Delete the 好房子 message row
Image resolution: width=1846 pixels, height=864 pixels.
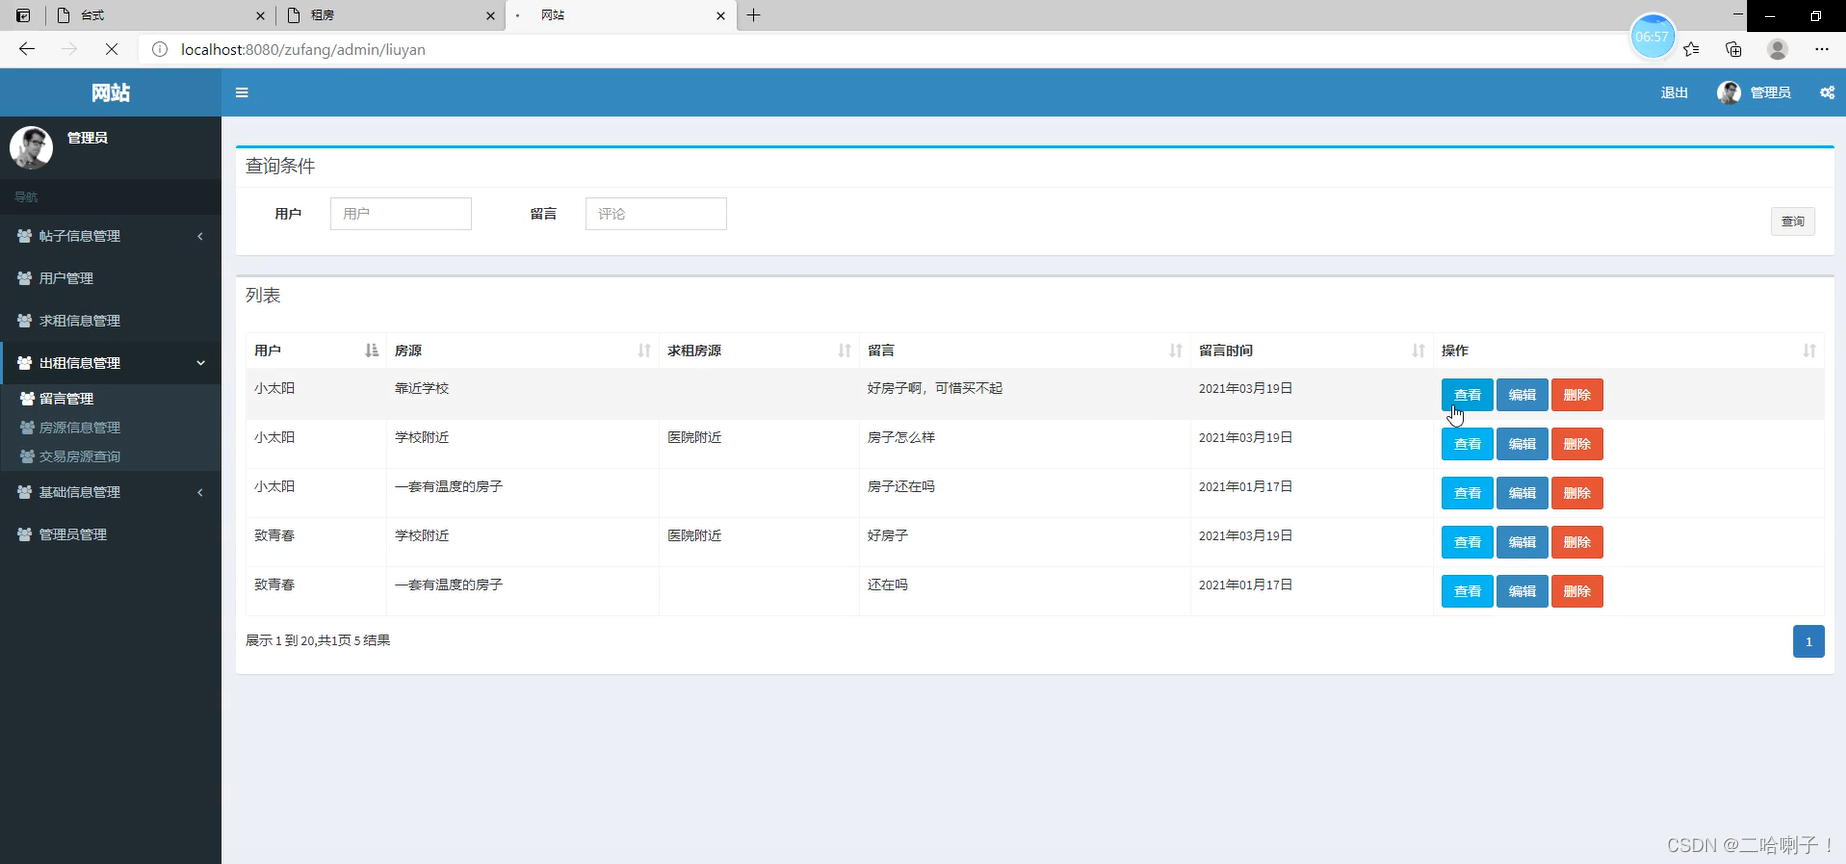1577,542
